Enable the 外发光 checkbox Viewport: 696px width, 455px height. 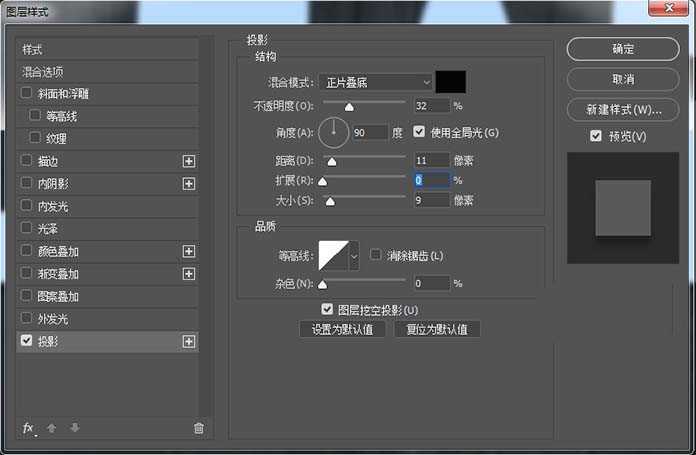[x=26, y=318]
